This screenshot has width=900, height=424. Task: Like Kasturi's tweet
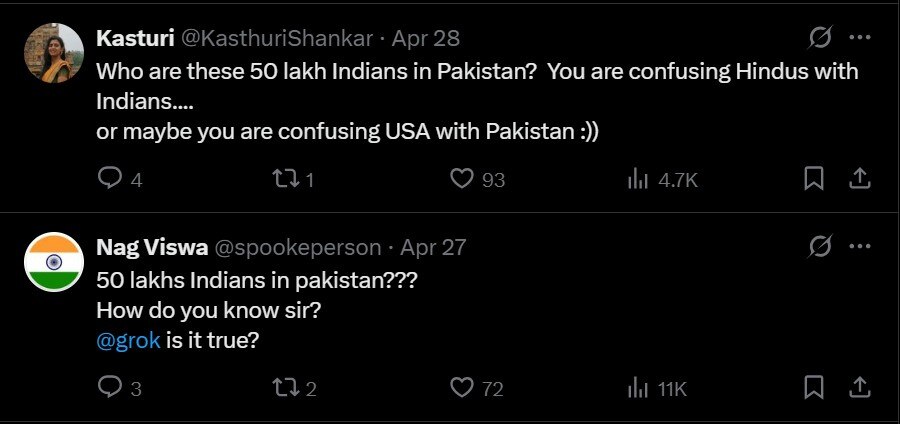point(461,179)
